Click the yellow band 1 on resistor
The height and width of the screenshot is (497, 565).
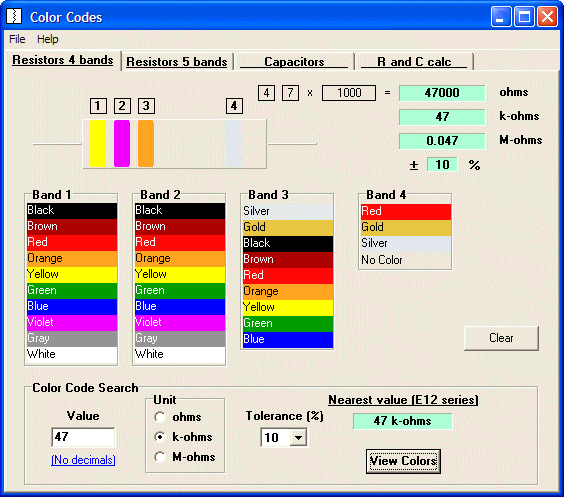pos(98,143)
